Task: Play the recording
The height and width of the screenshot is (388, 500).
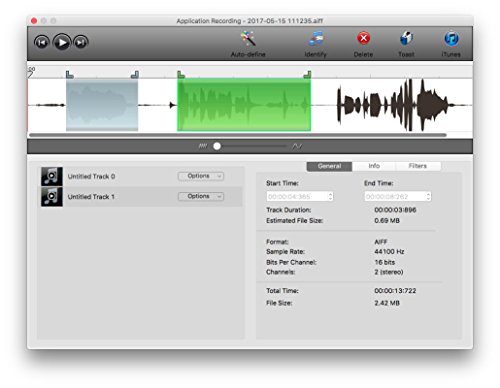Action: click(x=62, y=42)
